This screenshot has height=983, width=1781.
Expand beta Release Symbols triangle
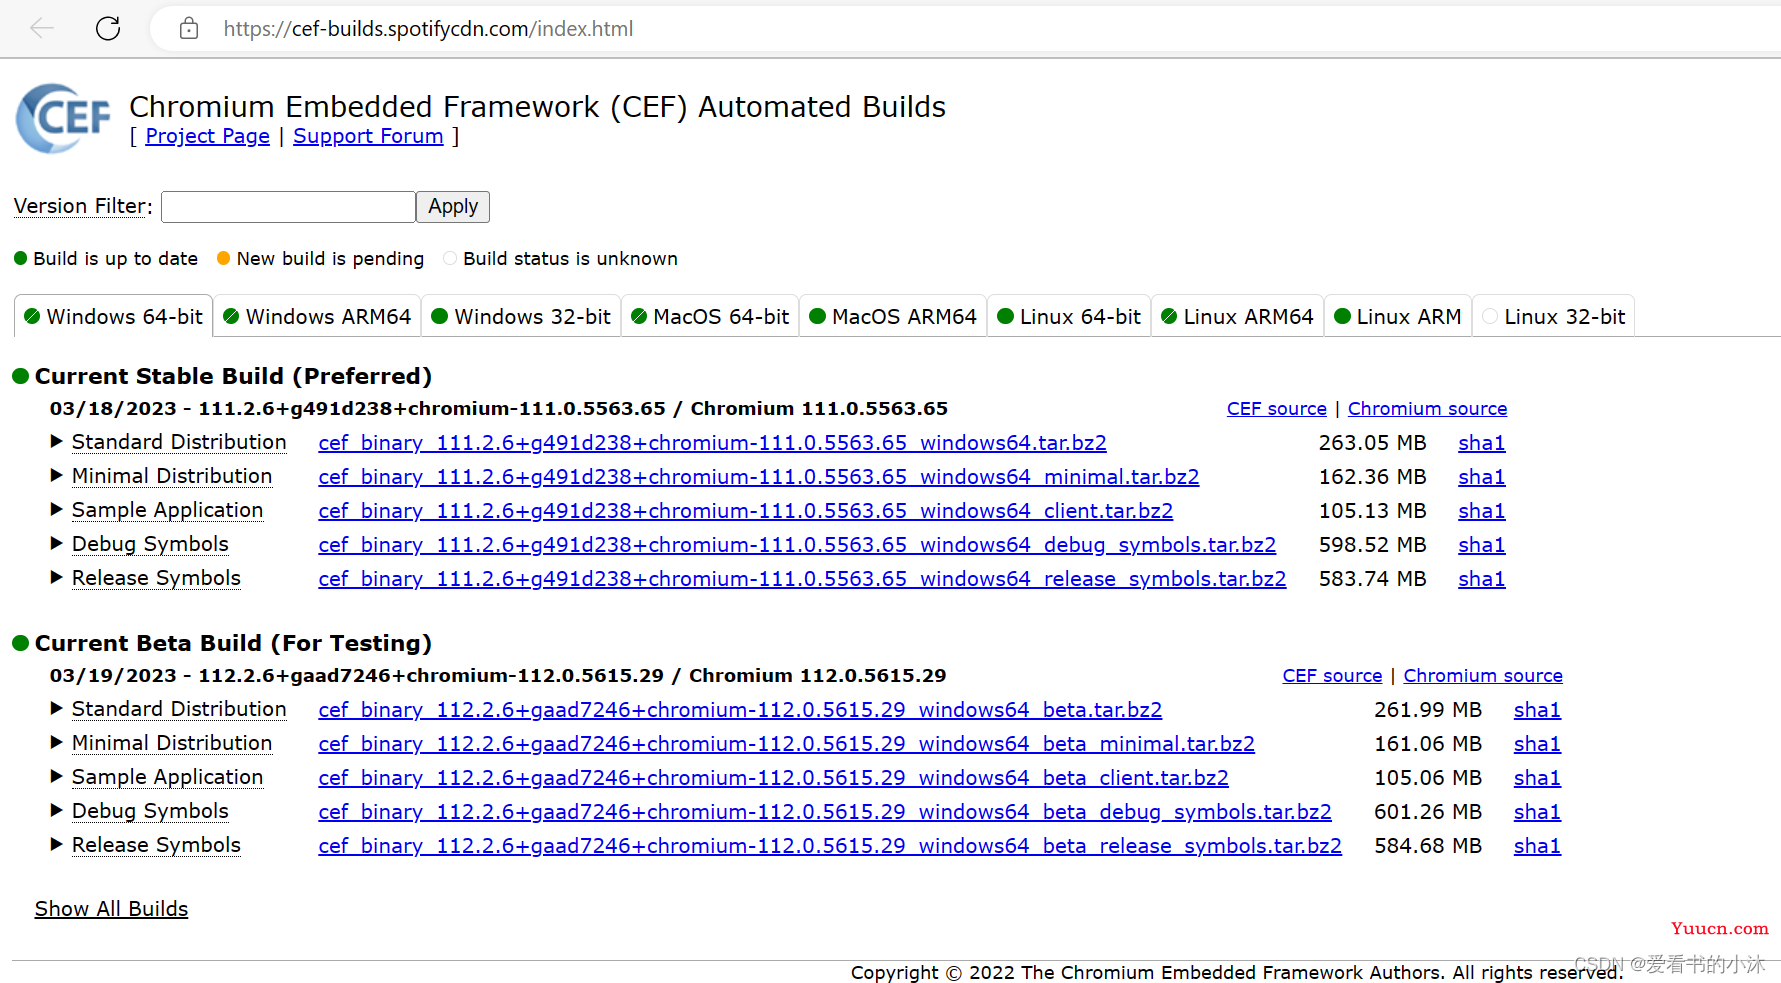coord(57,844)
